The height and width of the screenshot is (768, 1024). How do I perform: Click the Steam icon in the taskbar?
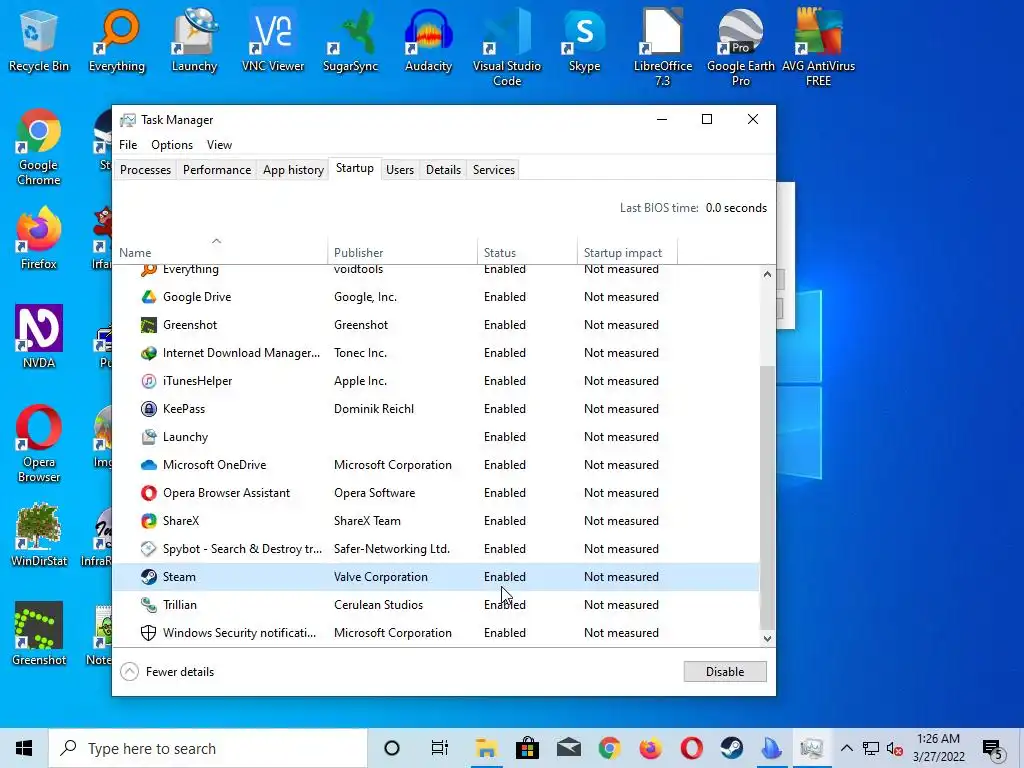(x=732, y=748)
